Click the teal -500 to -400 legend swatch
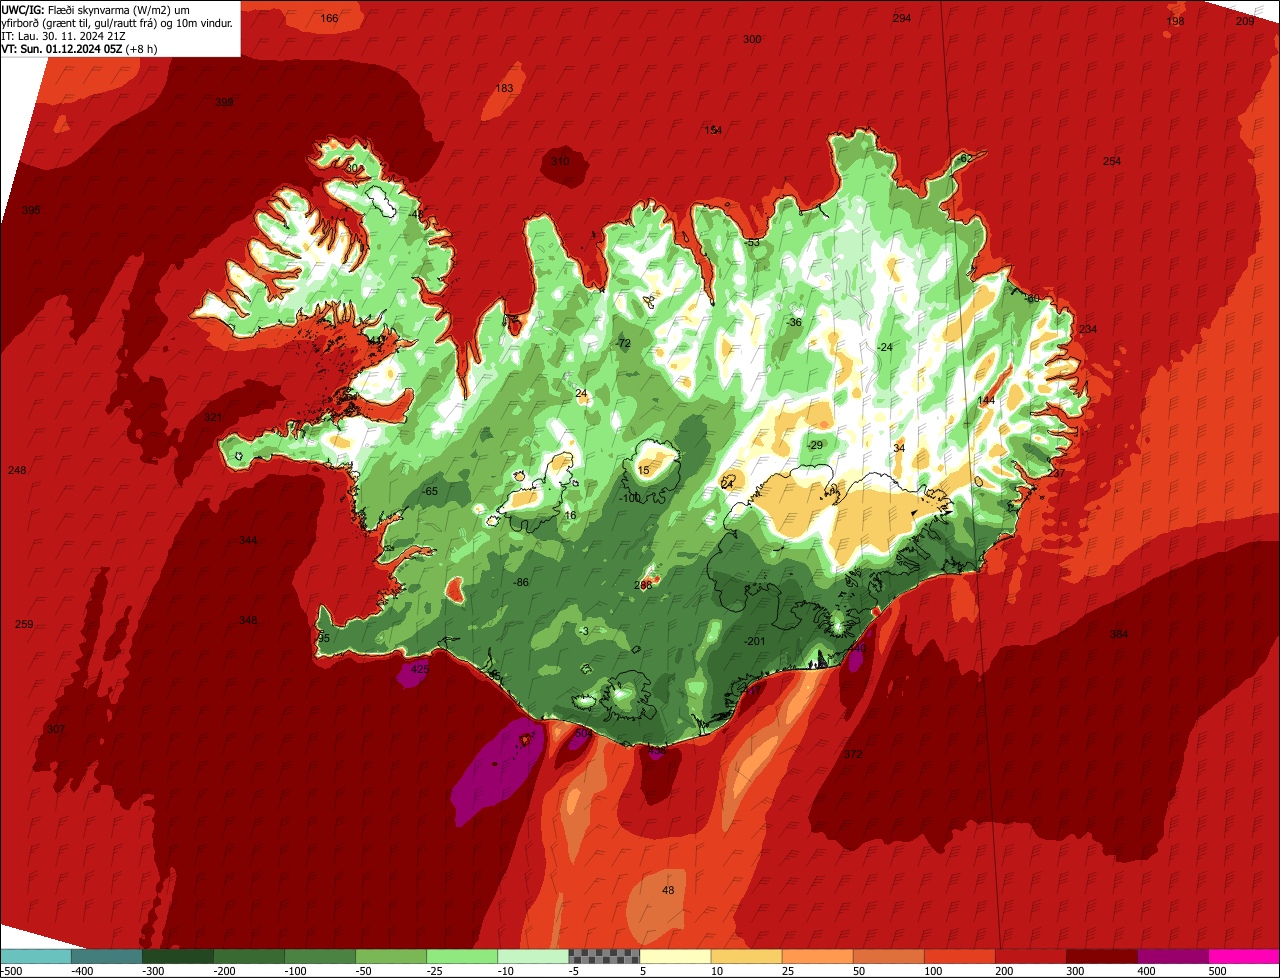Viewport: 1280px width, 978px height. pos(36,956)
